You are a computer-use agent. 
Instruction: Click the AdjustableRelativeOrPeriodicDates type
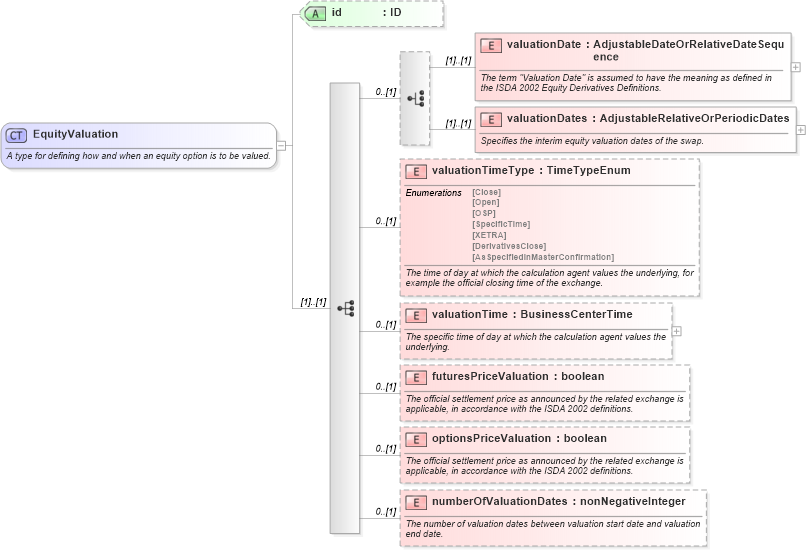pyautogui.click(x=694, y=118)
